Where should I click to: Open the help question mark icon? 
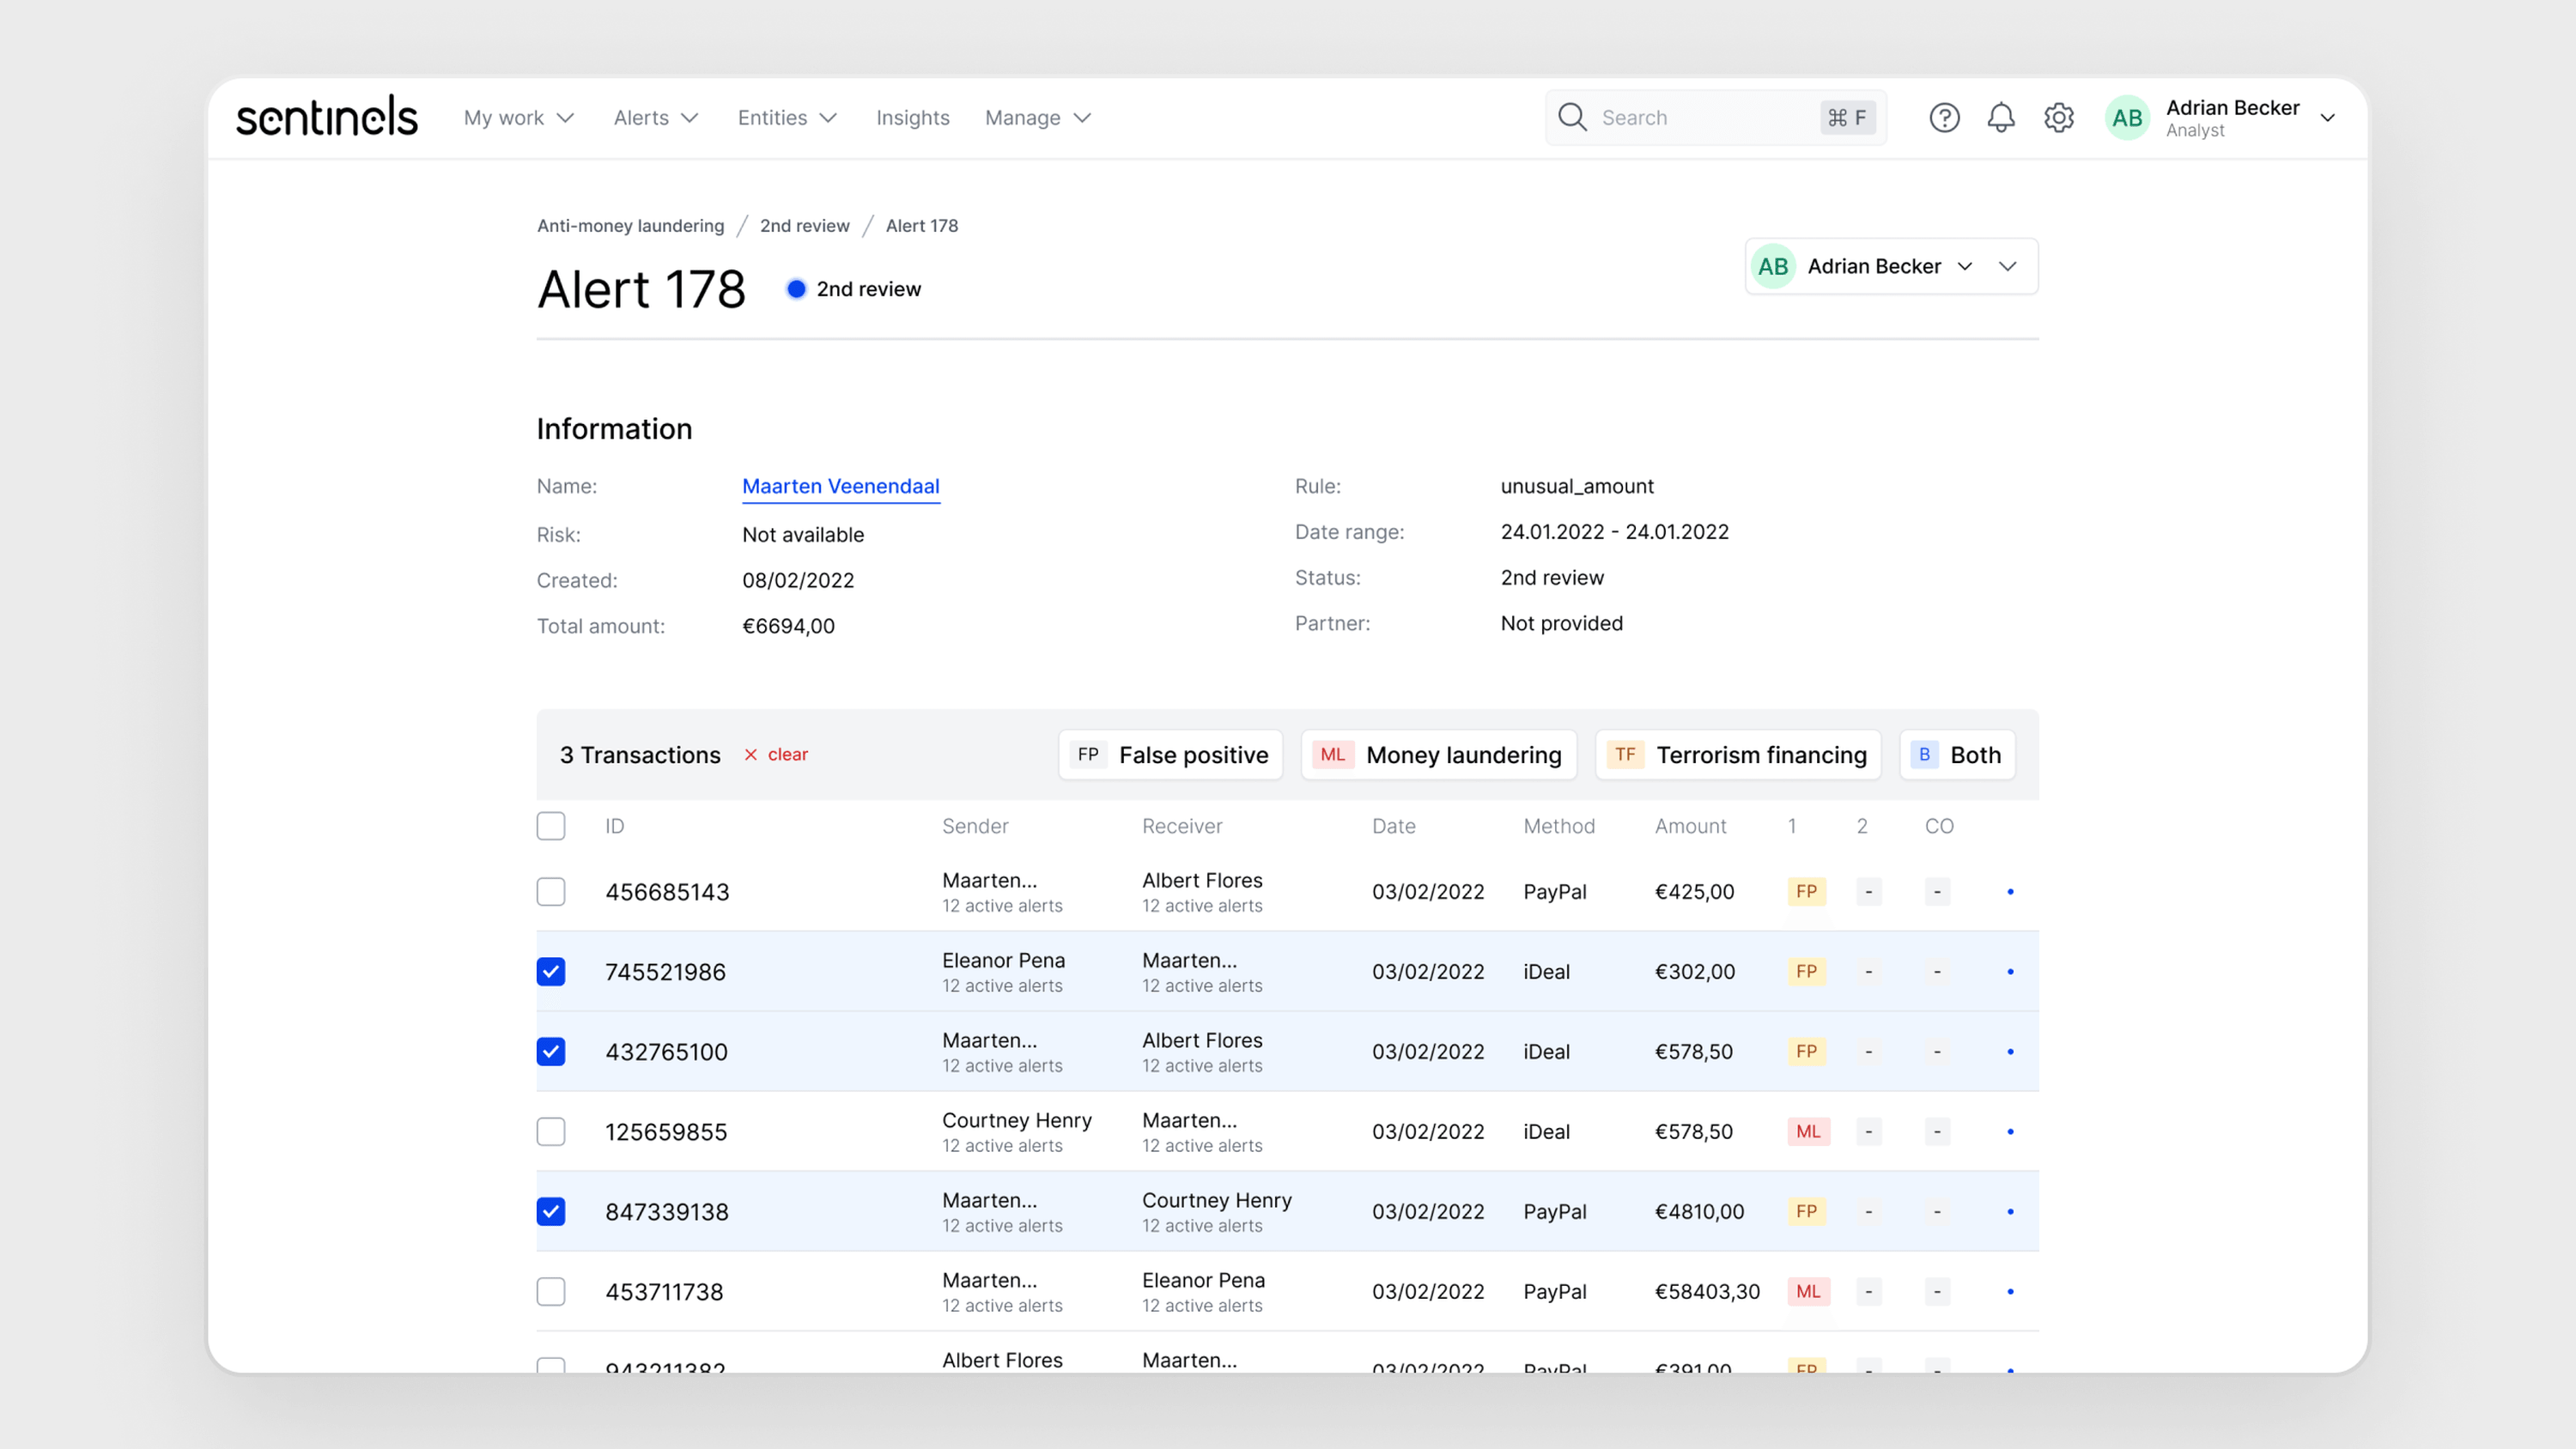[1944, 117]
